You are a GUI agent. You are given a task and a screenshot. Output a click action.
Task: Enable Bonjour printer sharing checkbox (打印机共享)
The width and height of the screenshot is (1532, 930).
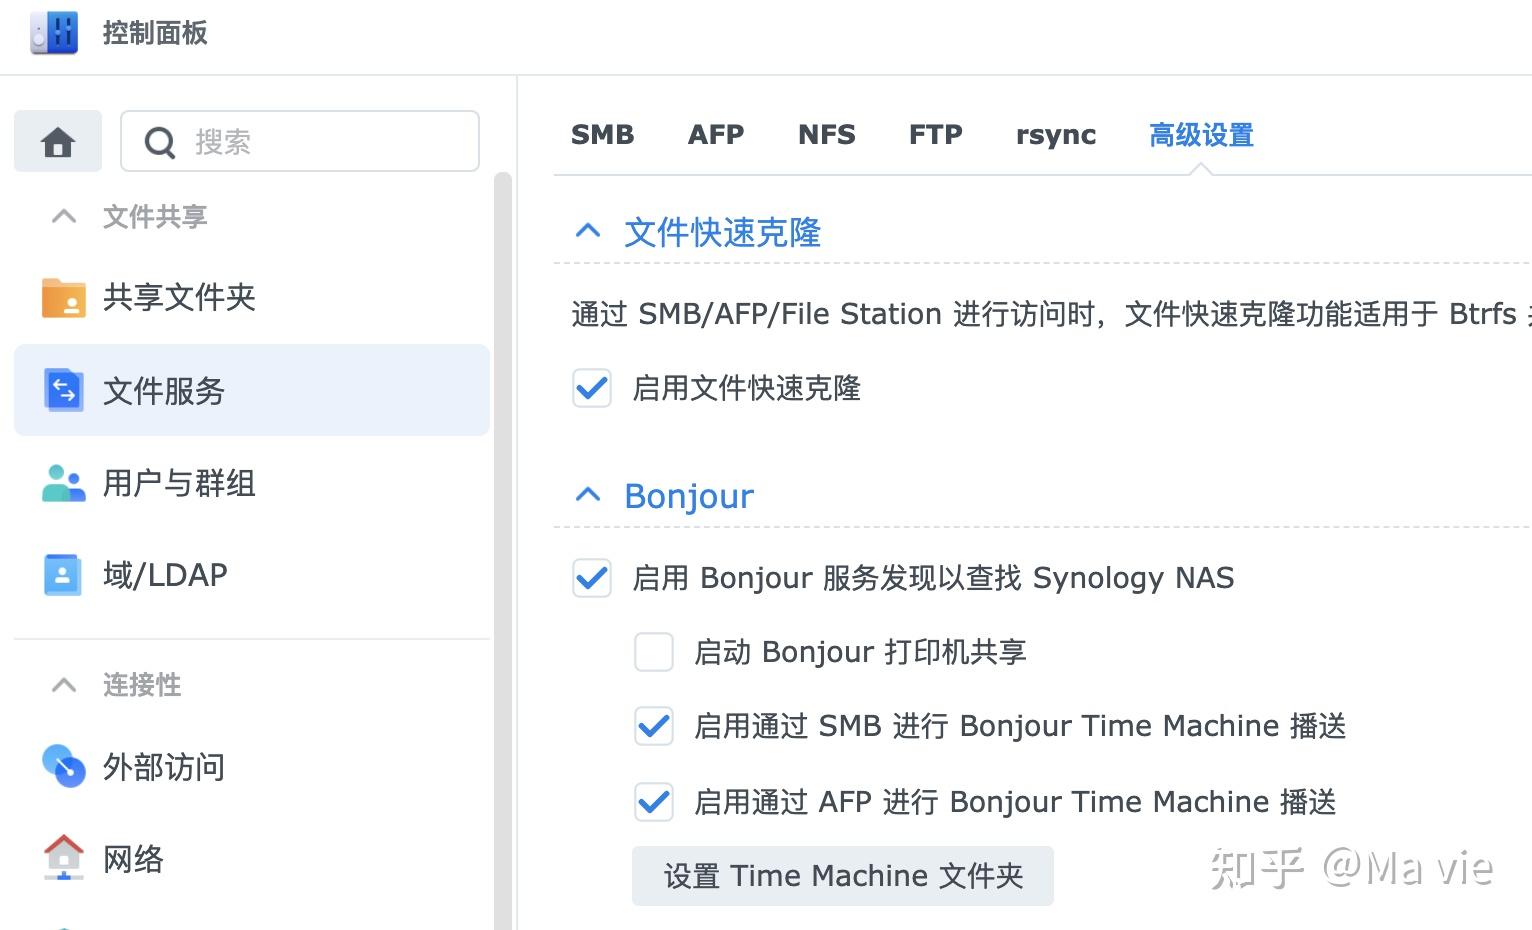pos(654,652)
